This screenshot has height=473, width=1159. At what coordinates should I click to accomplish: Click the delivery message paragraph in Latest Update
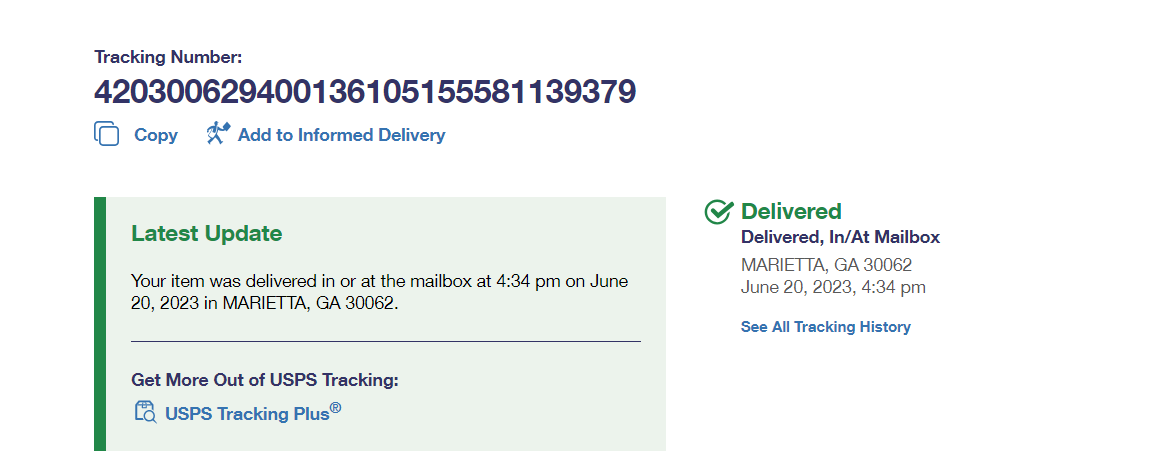[380, 292]
